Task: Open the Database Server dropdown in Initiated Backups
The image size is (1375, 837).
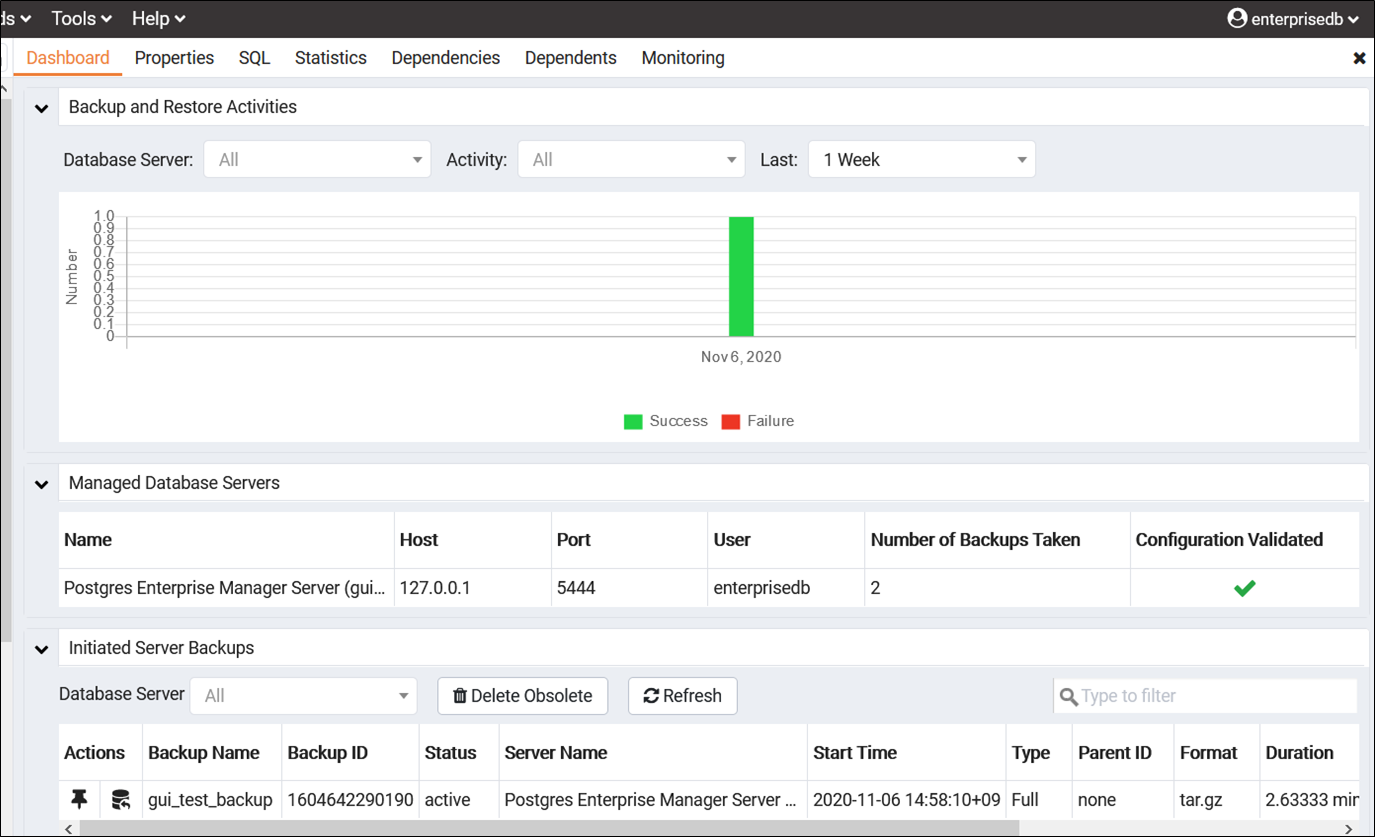Action: [x=303, y=696]
